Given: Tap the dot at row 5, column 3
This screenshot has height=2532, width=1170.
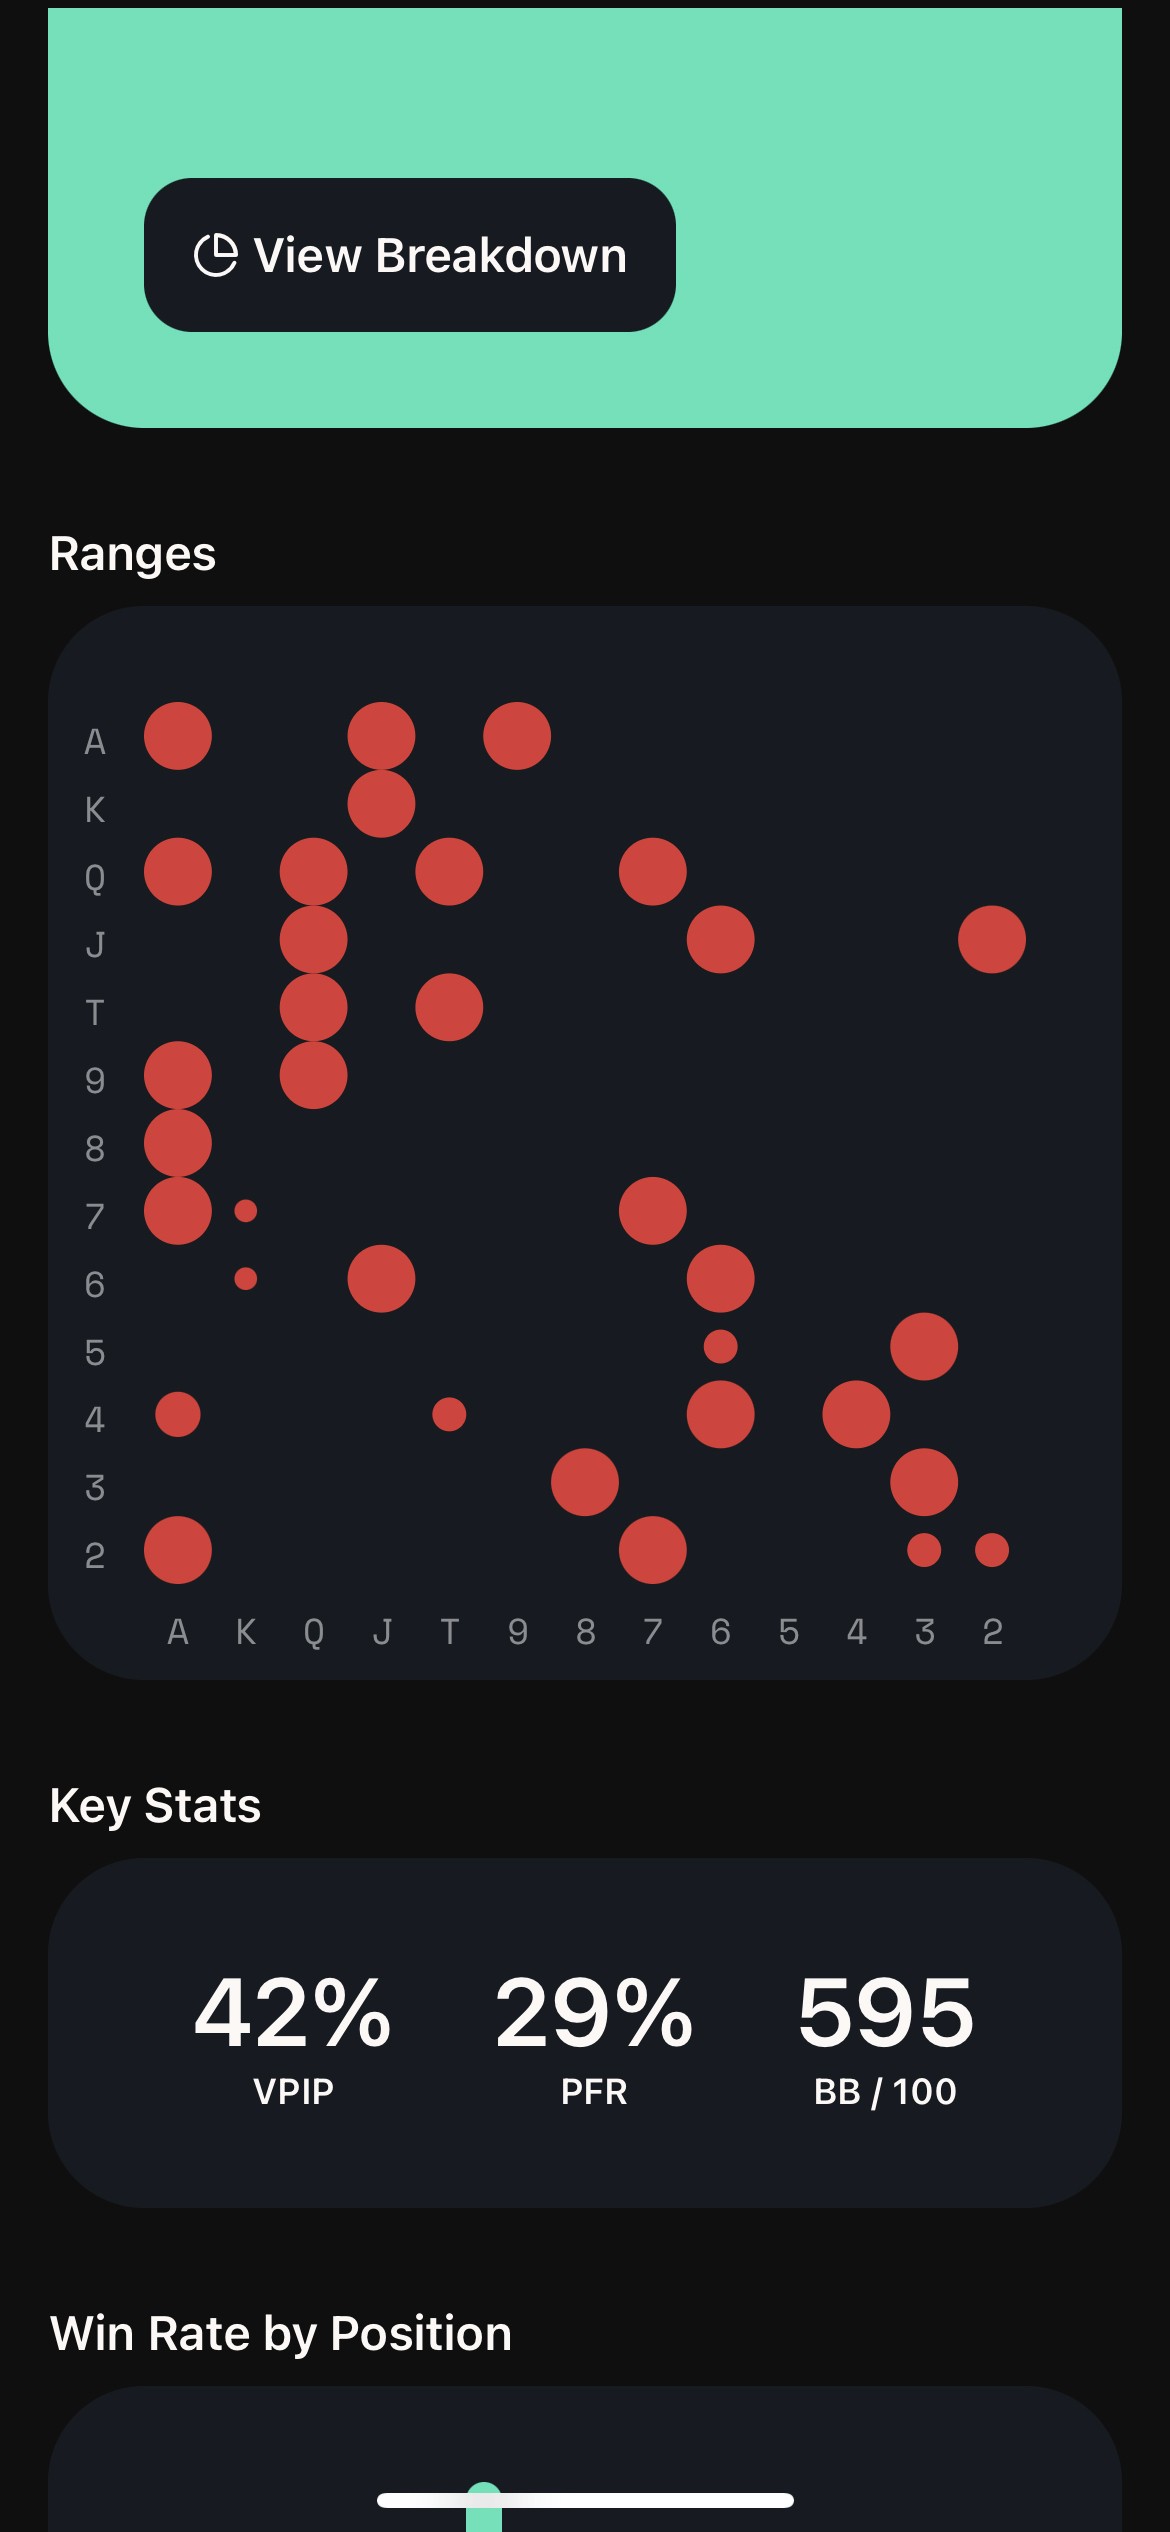Looking at the screenshot, I should click(x=924, y=1347).
